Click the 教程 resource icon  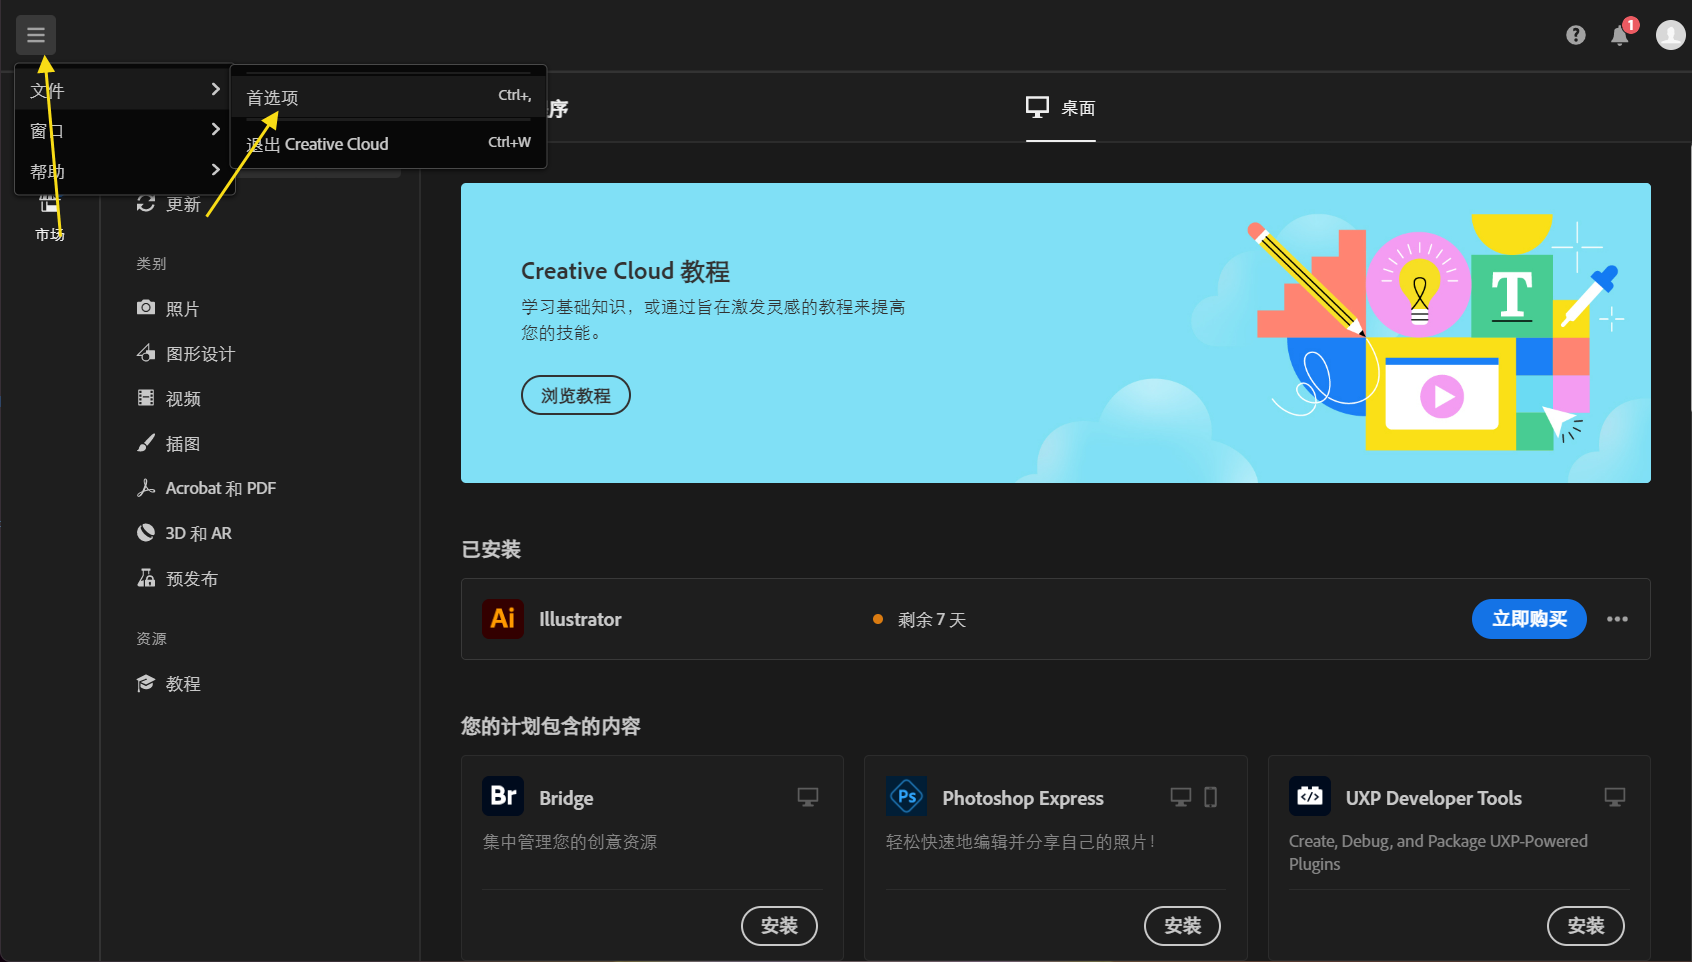(146, 683)
